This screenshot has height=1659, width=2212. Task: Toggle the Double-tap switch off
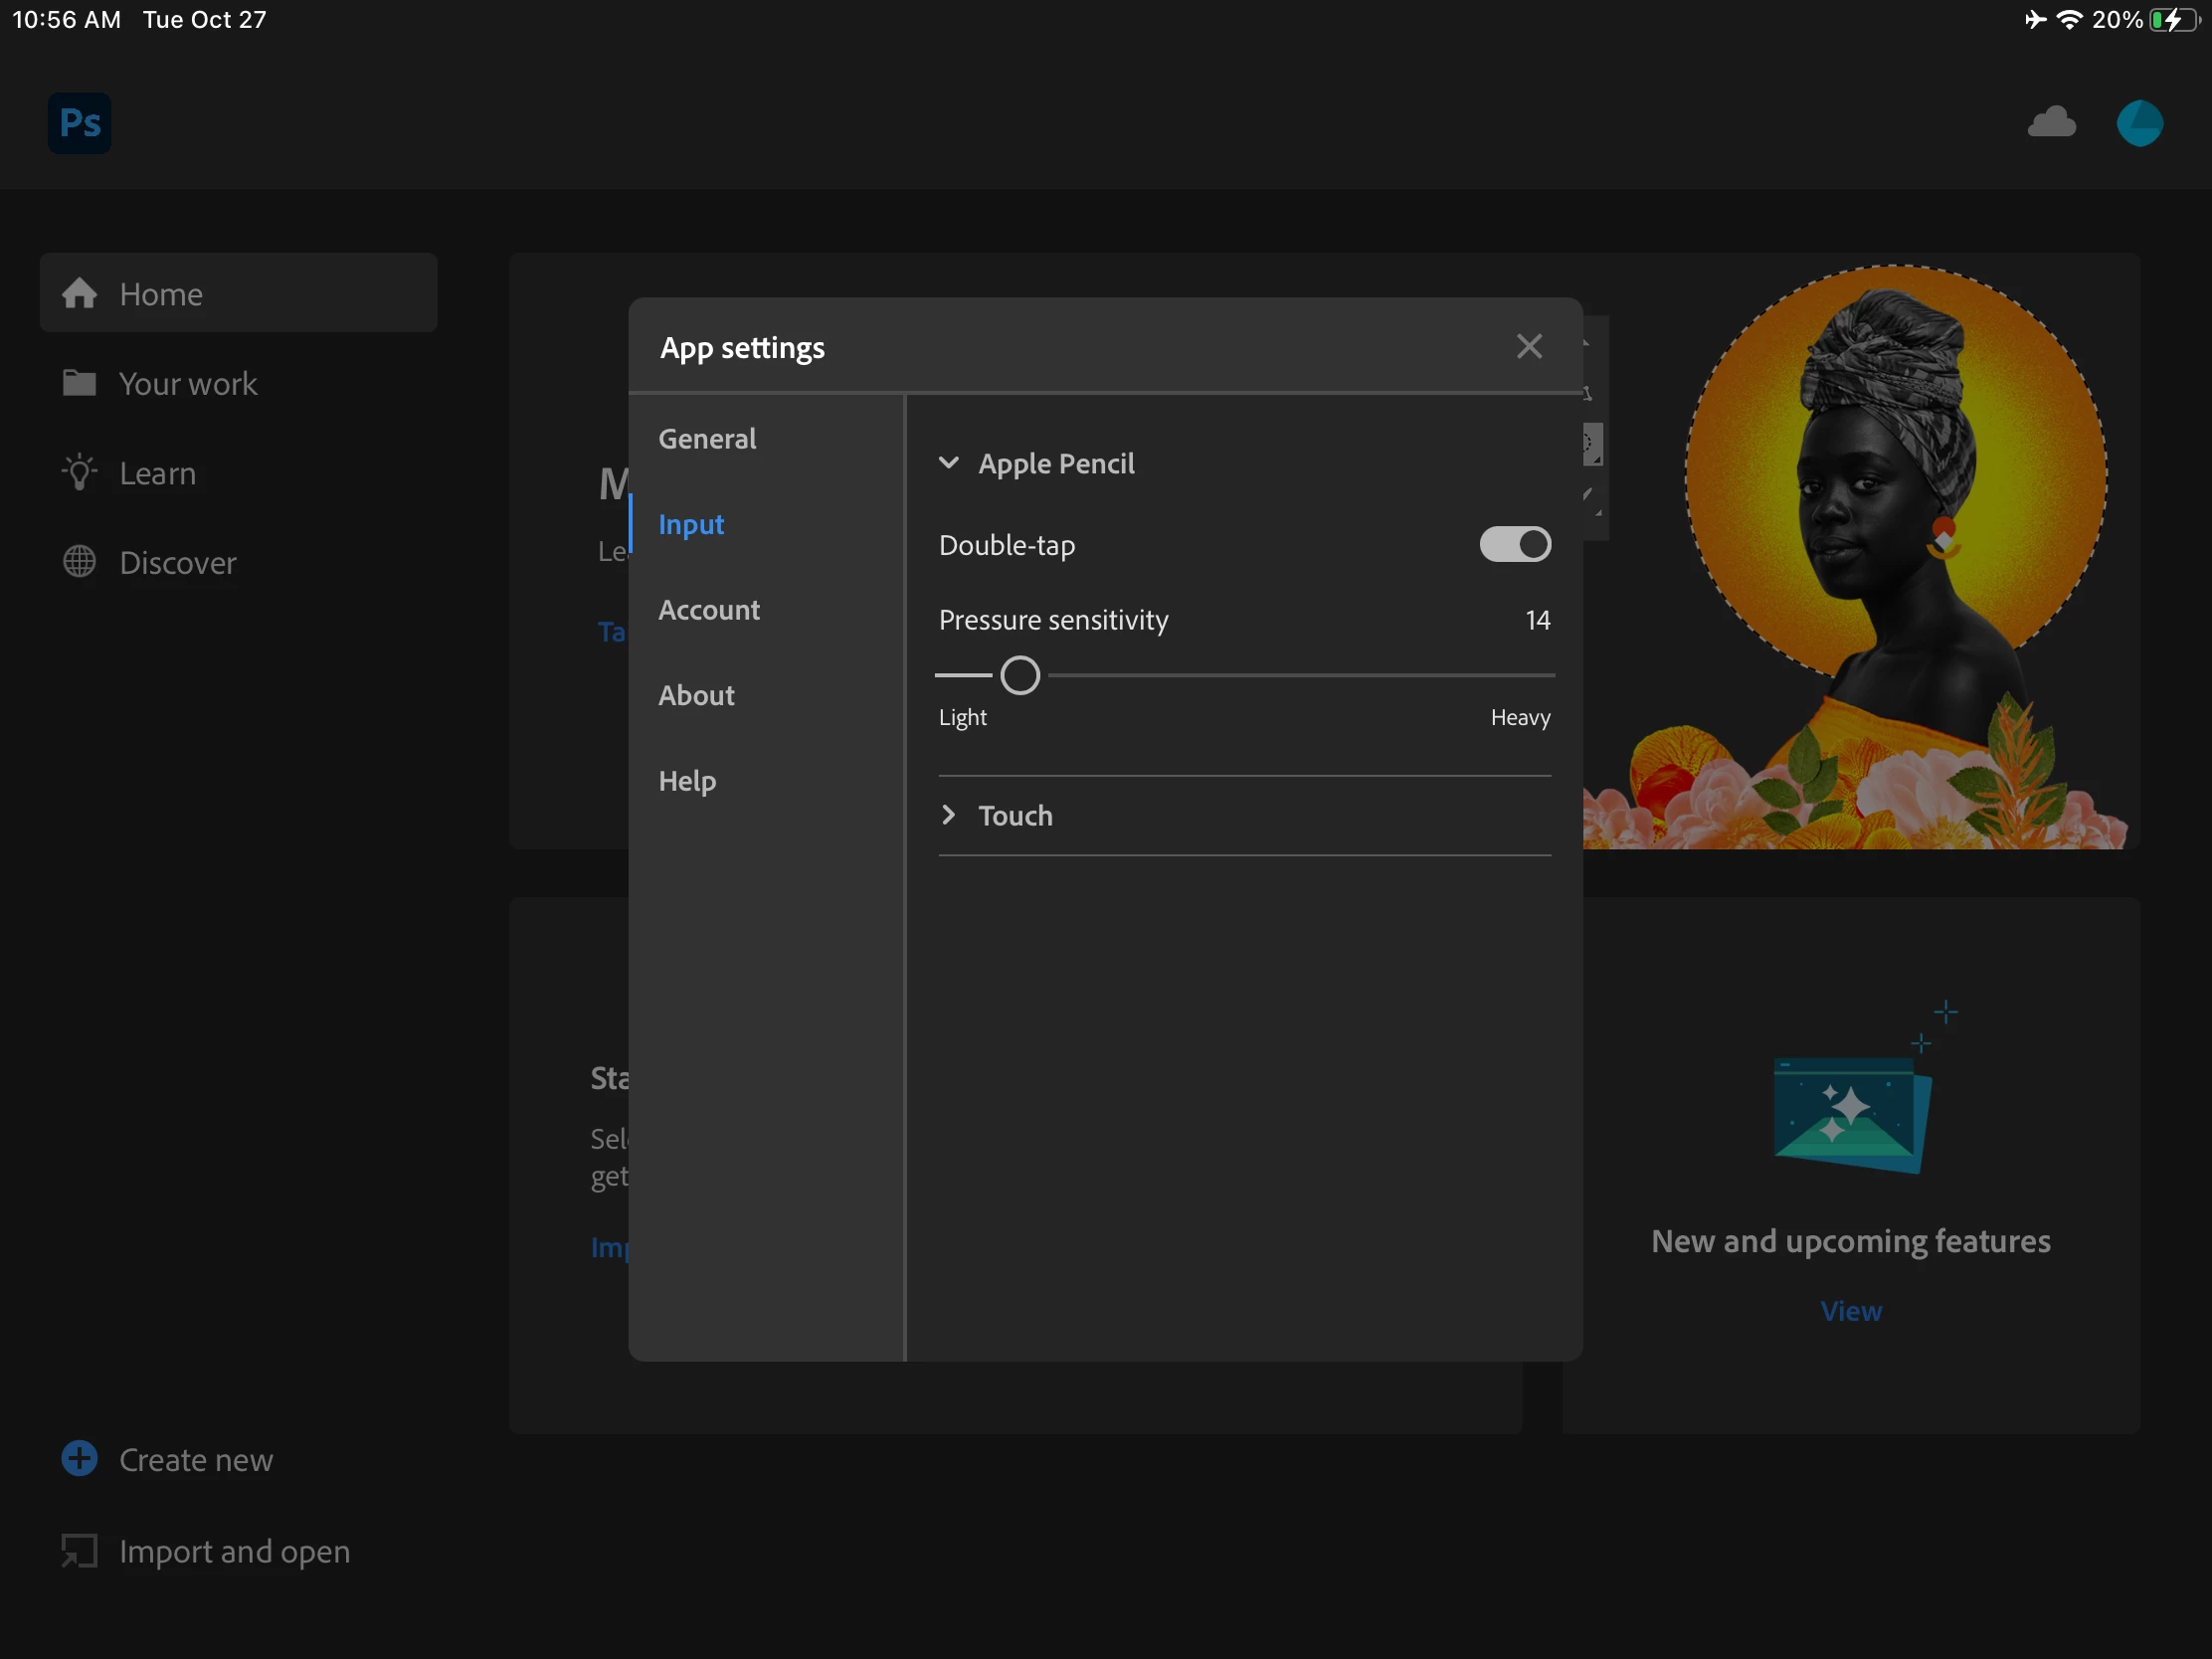pyautogui.click(x=1514, y=545)
